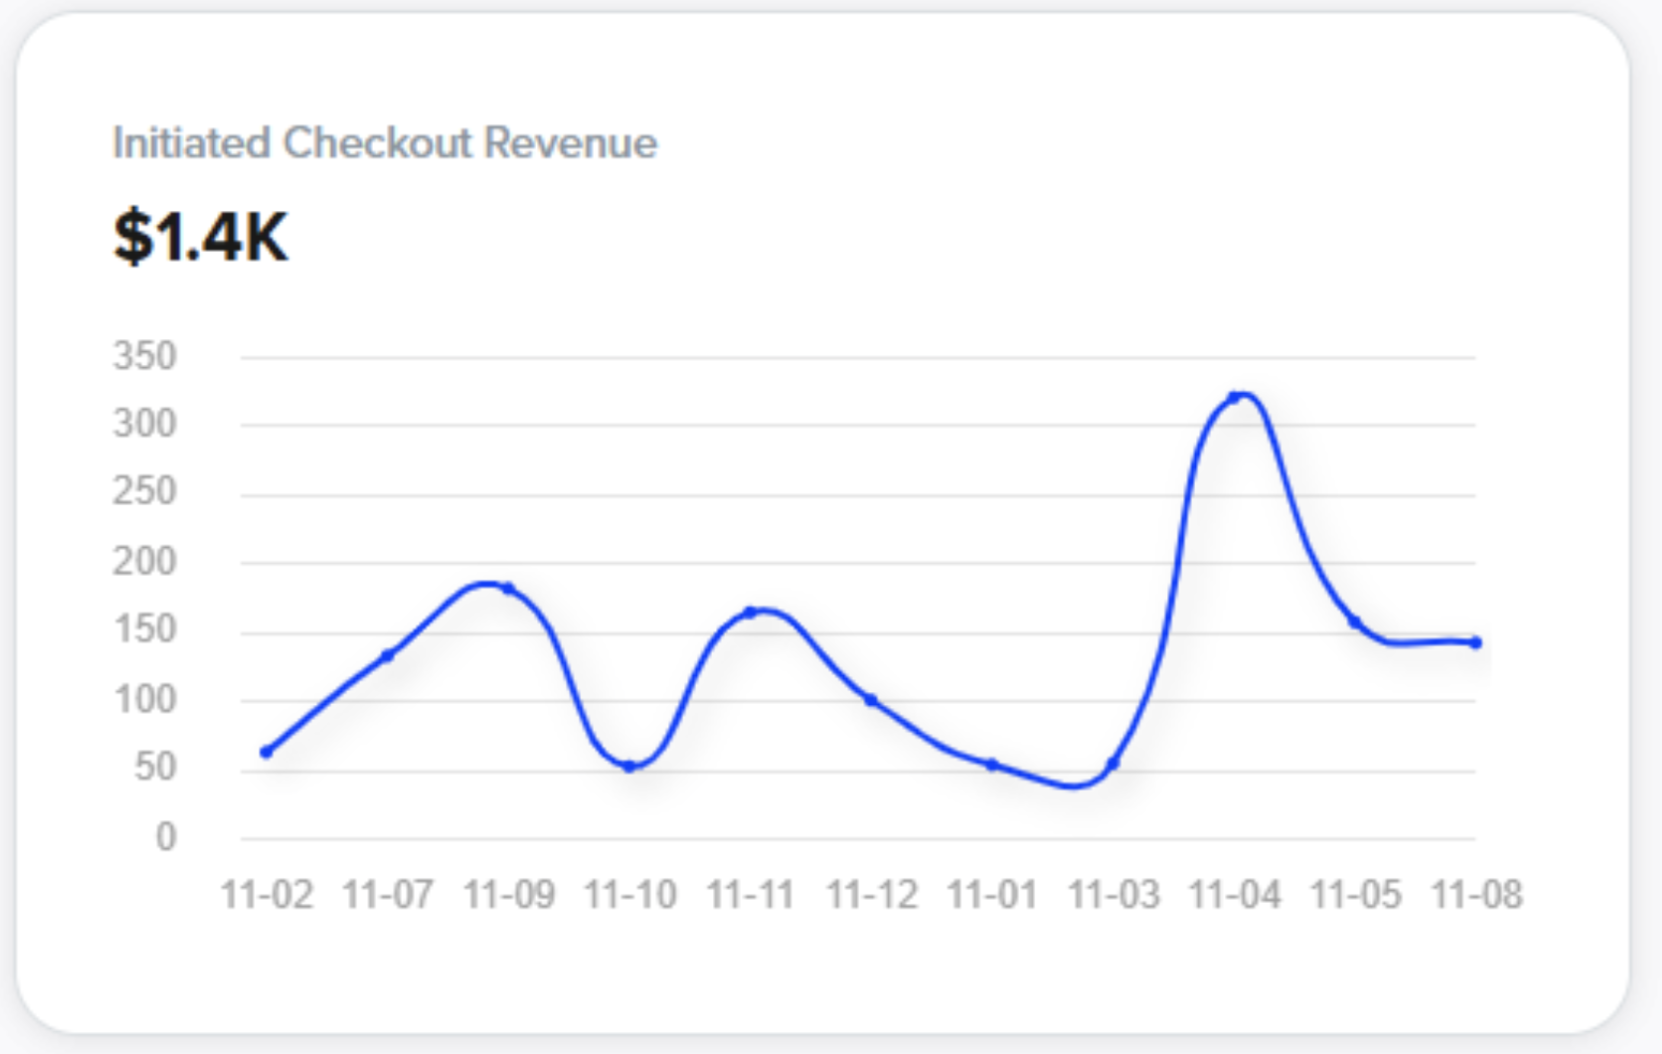Click the final data point at 11-08

pyautogui.click(x=1475, y=643)
